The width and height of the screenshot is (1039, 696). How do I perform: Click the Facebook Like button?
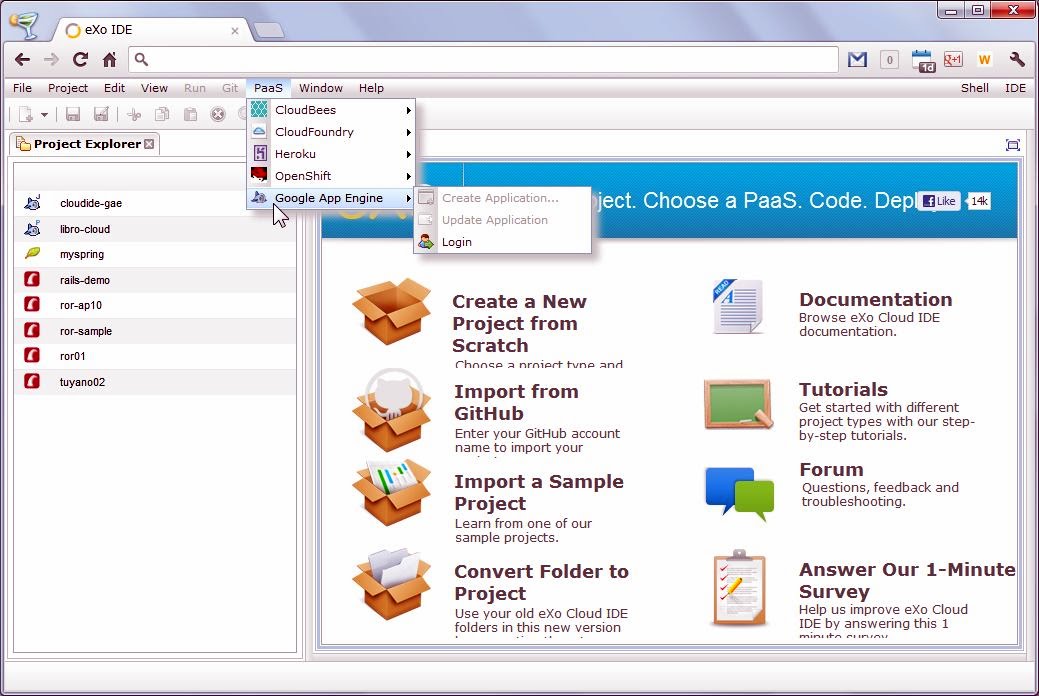coord(939,201)
